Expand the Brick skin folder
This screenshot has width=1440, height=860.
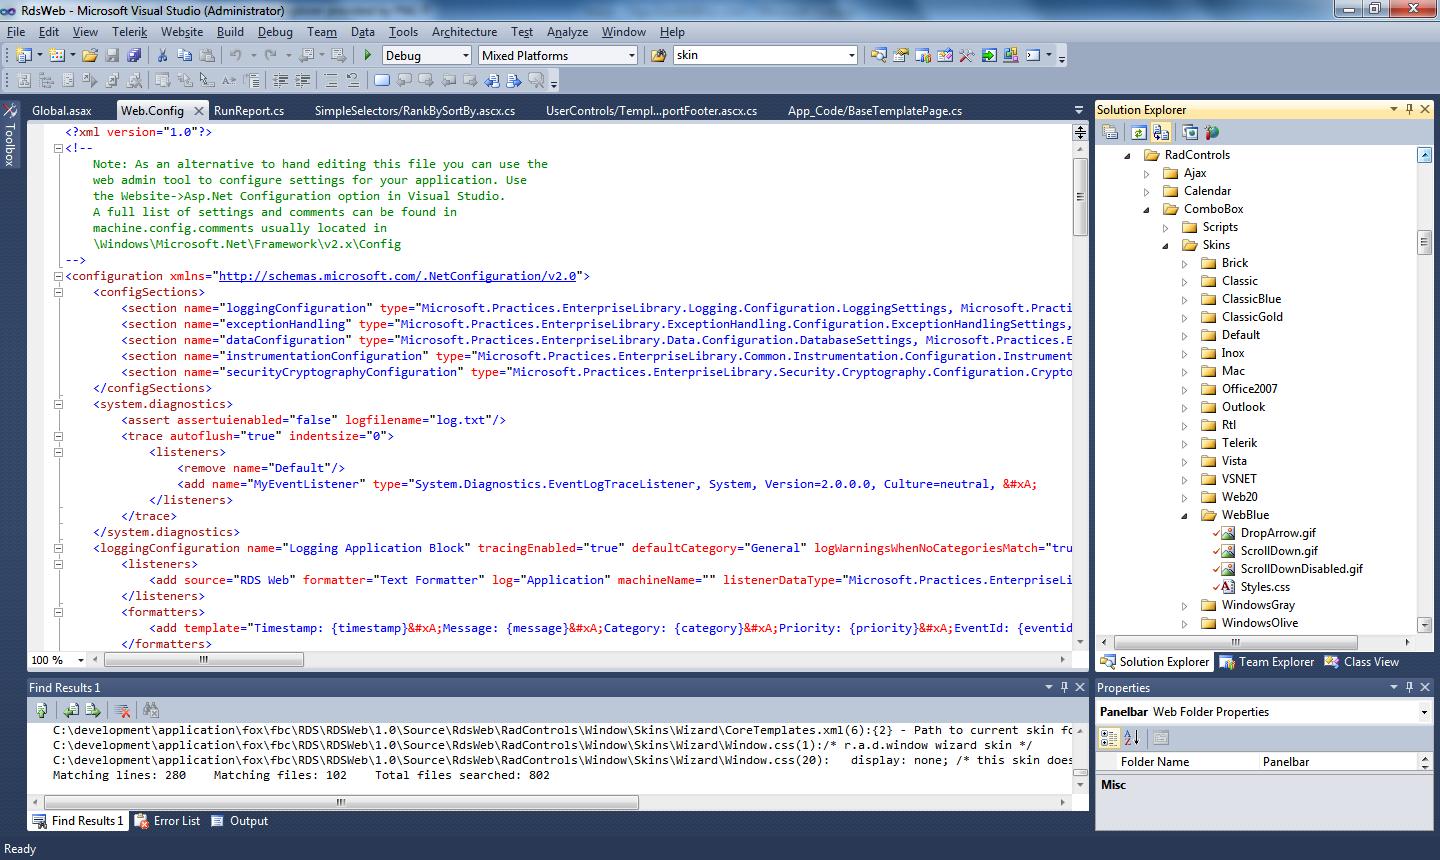click(1185, 264)
